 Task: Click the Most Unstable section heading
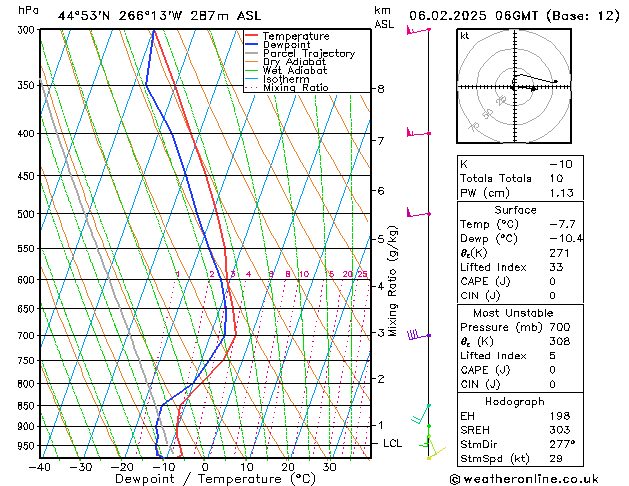(513, 313)
